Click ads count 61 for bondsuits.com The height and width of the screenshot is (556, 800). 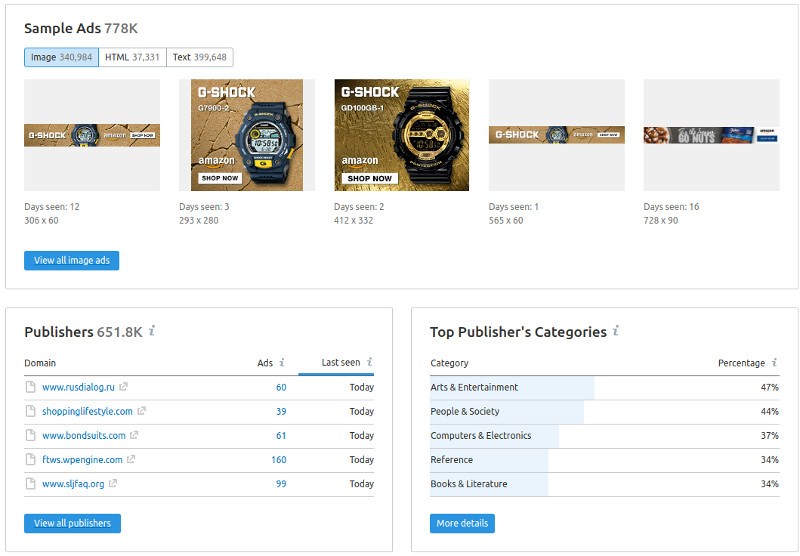[x=281, y=436]
